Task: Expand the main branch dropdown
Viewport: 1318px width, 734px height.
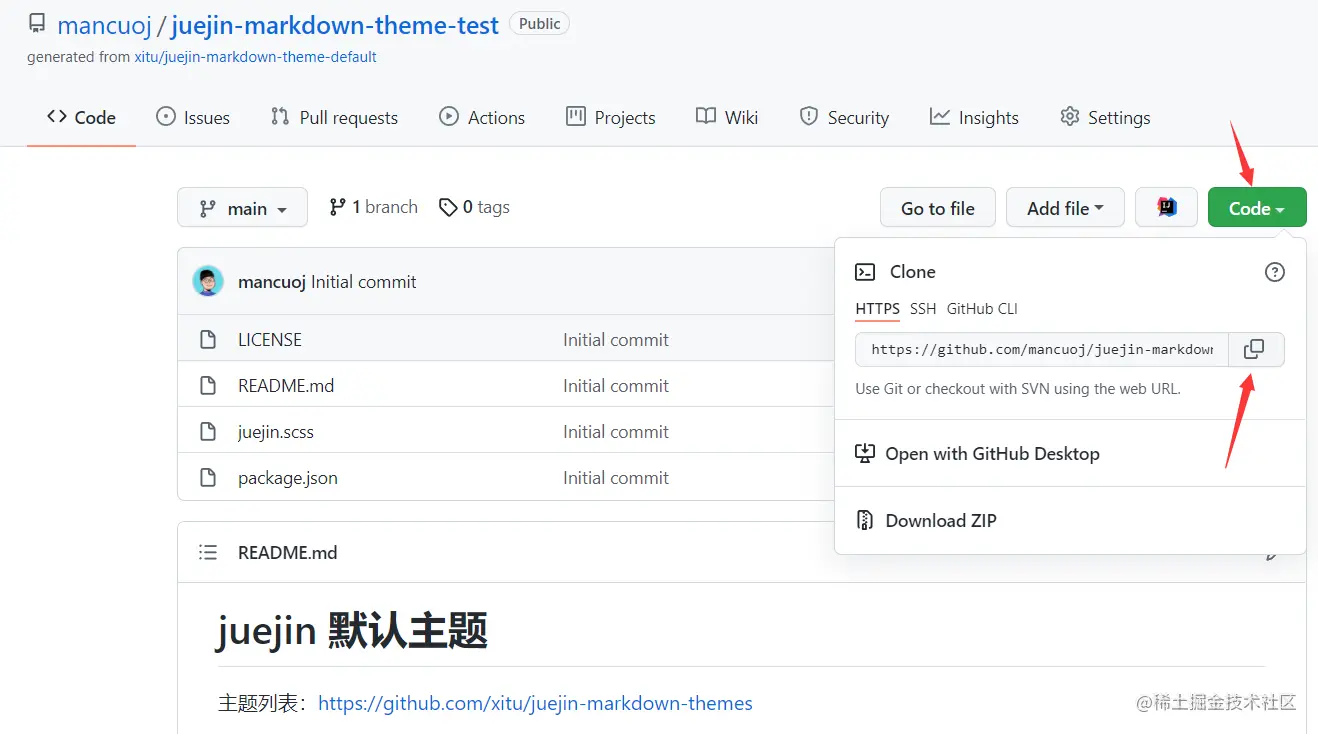Action: point(242,208)
